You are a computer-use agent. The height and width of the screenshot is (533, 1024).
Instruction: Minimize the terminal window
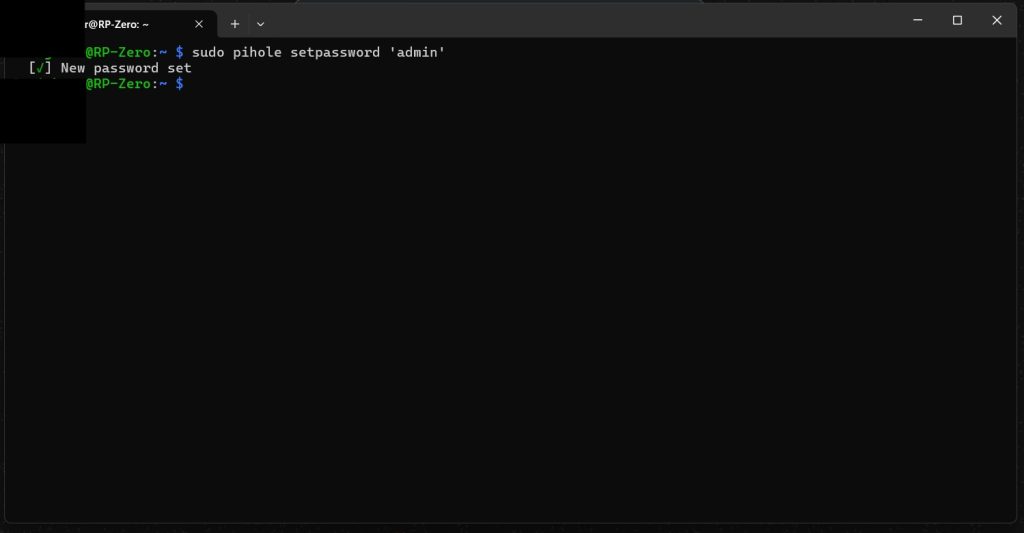pyautogui.click(x=918, y=20)
